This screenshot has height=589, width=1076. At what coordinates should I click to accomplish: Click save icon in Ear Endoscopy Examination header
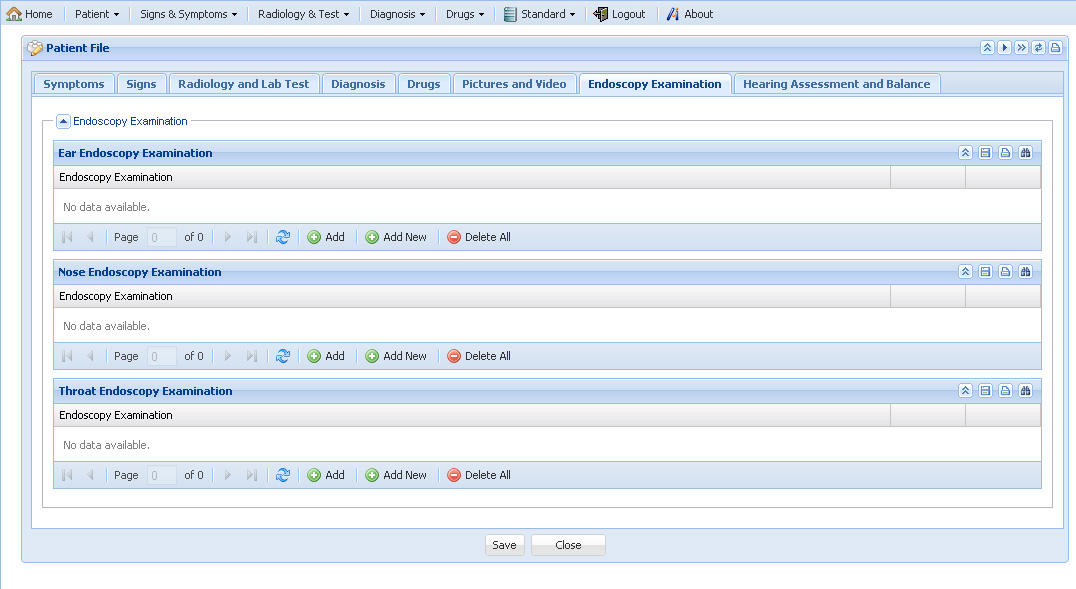coord(985,152)
